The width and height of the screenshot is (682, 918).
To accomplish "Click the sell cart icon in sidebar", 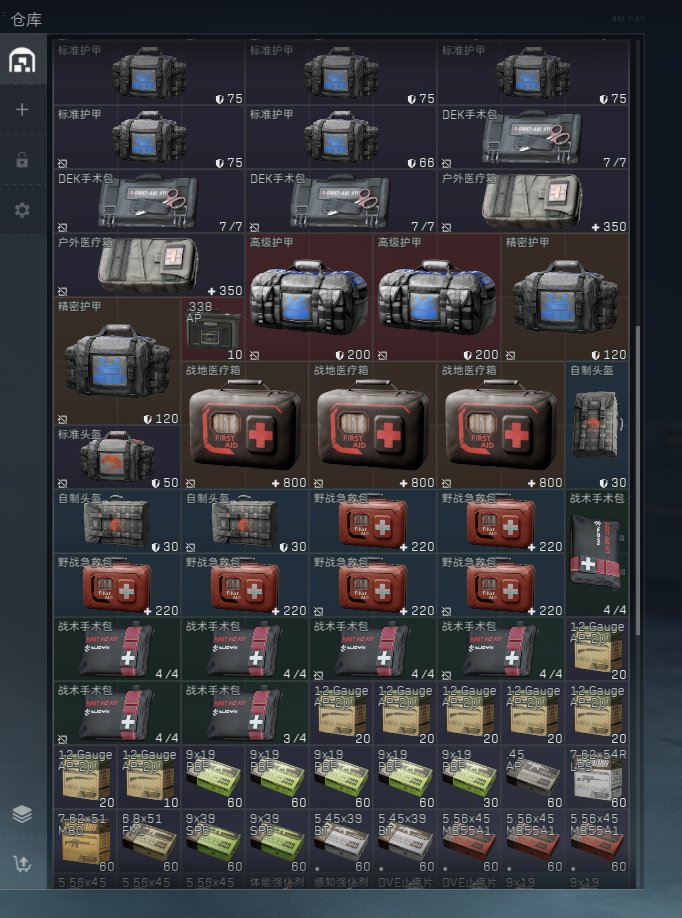I will click(x=22, y=864).
